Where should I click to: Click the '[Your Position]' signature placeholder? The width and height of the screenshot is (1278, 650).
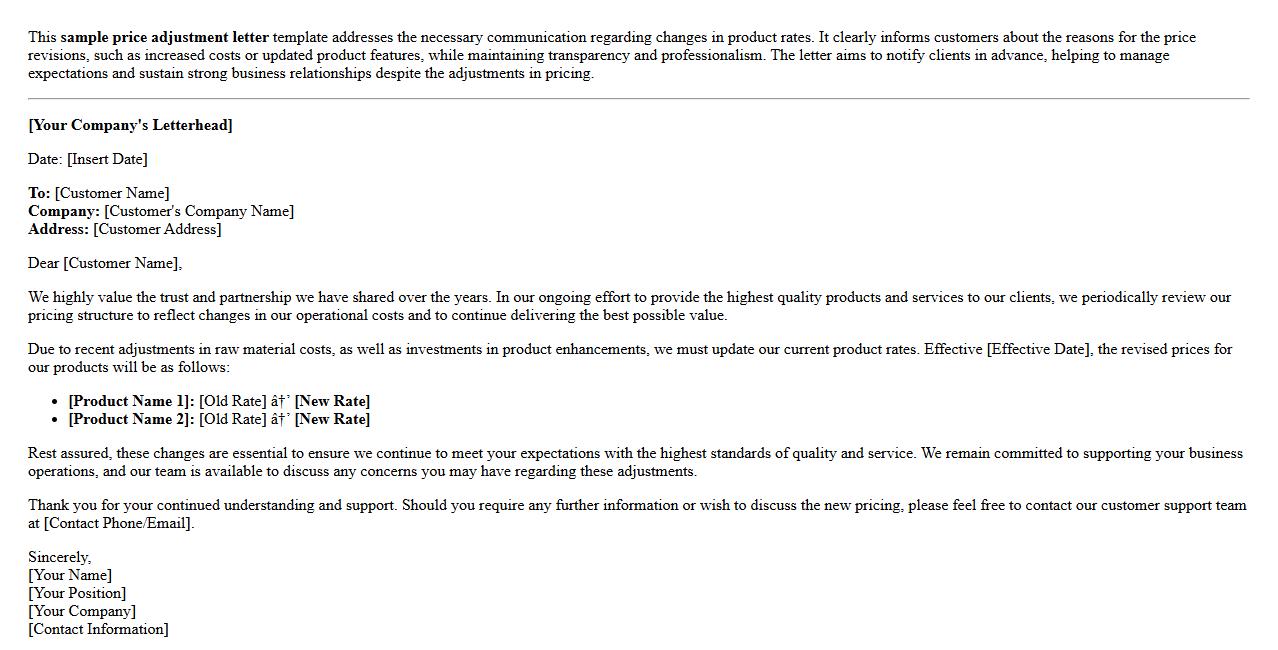coord(77,593)
